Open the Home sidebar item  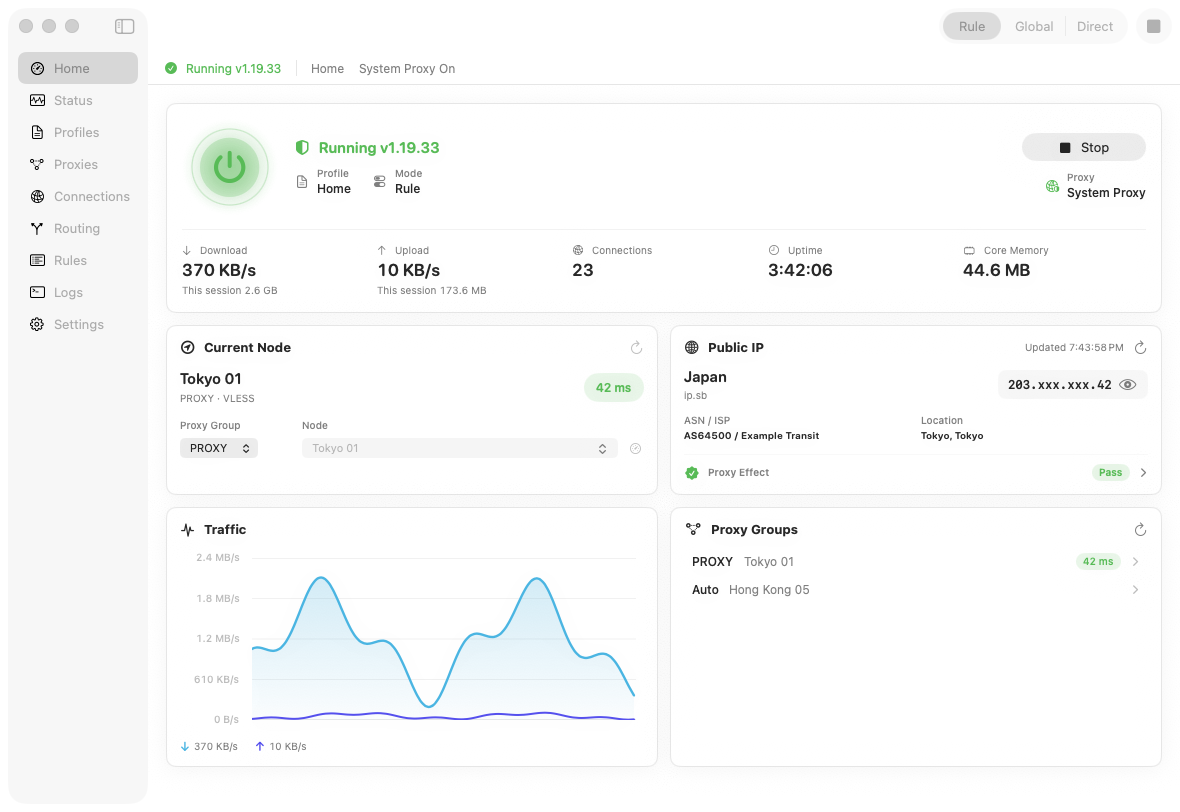point(78,68)
